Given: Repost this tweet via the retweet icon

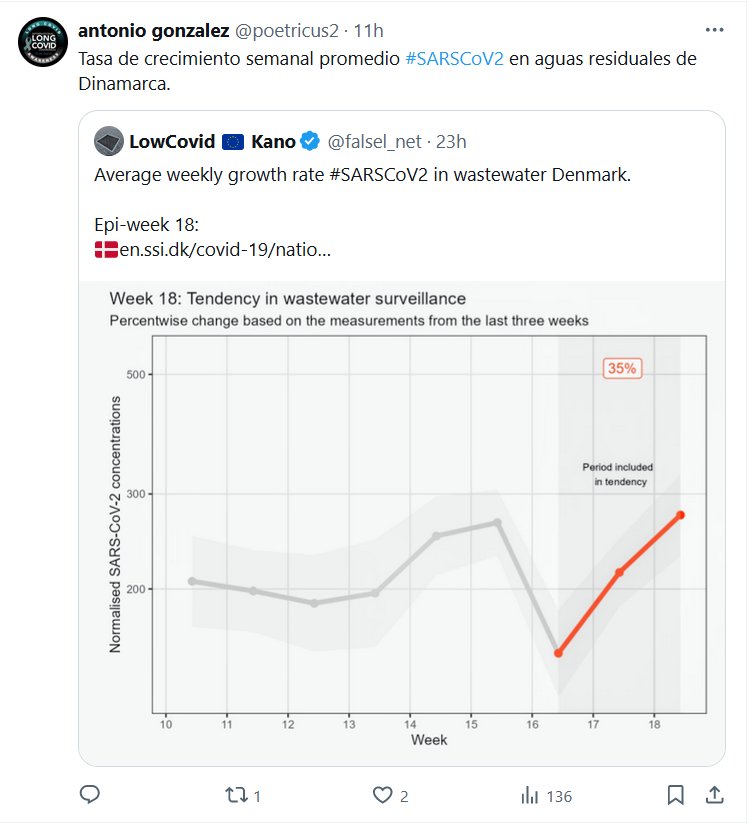Looking at the screenshot, I should click(237, 795).
